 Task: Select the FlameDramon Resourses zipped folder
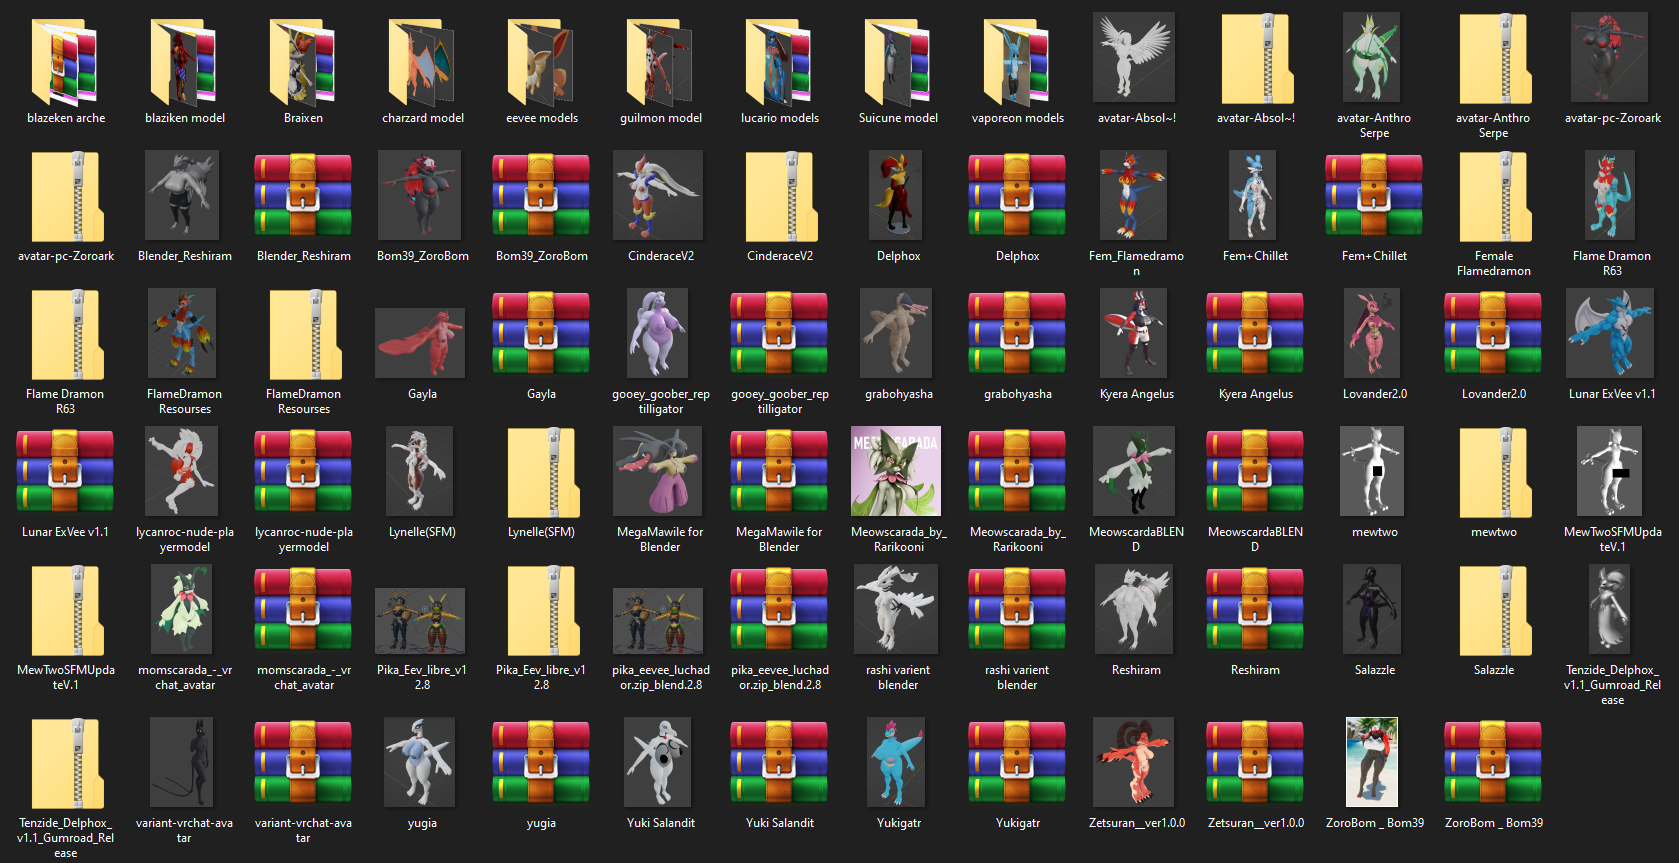304,336
